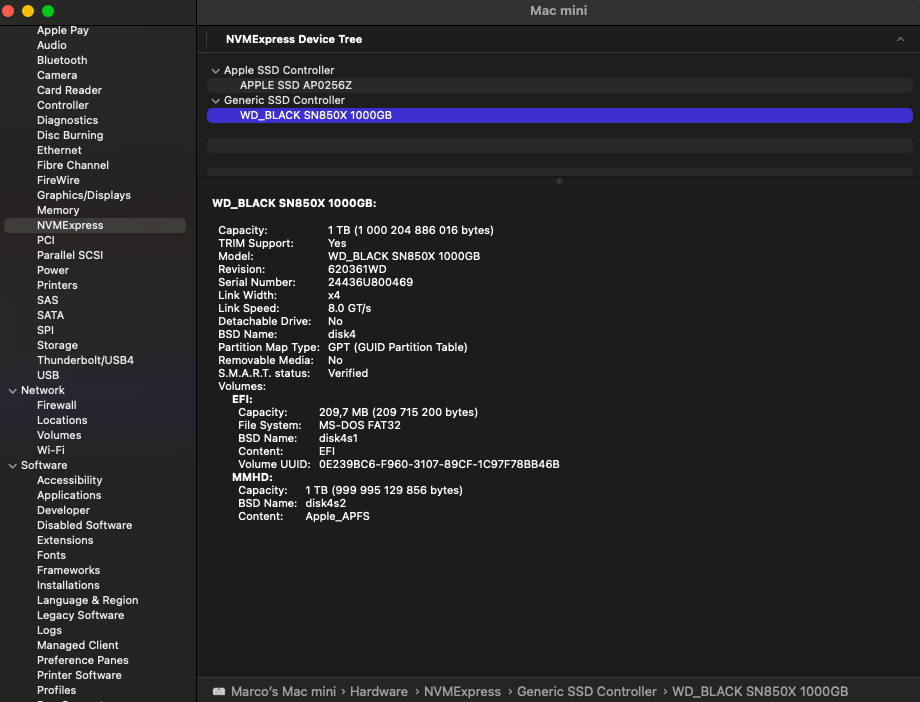Open Language & Region section

pos(87,600)
